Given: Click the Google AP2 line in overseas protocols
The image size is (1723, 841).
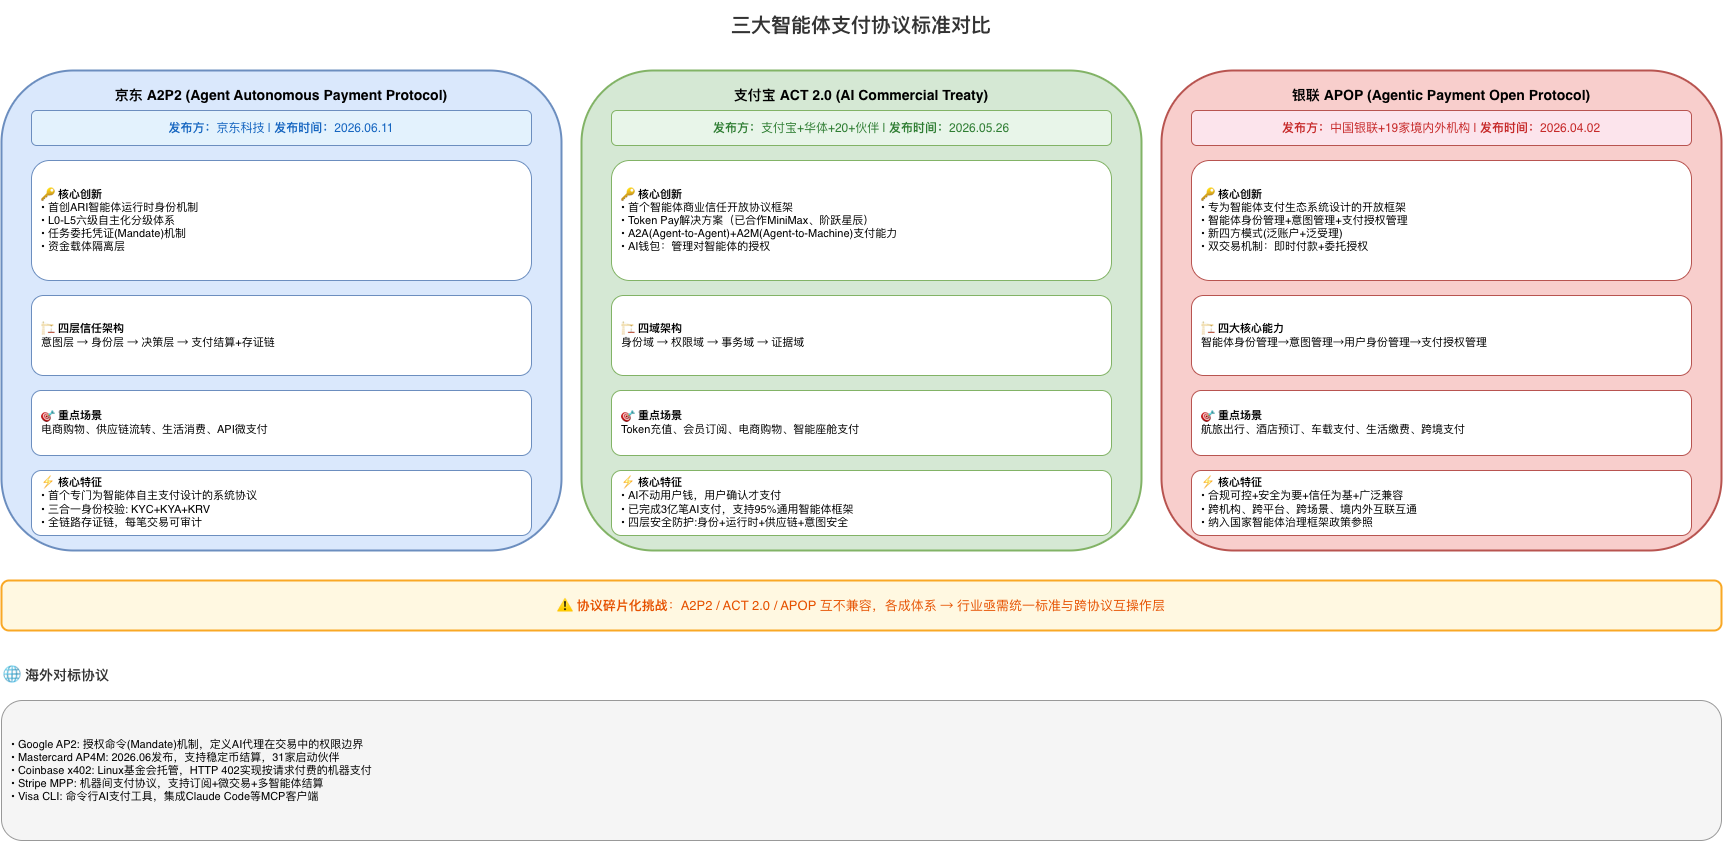Looking at the screenshot, I should click(187, 744).
